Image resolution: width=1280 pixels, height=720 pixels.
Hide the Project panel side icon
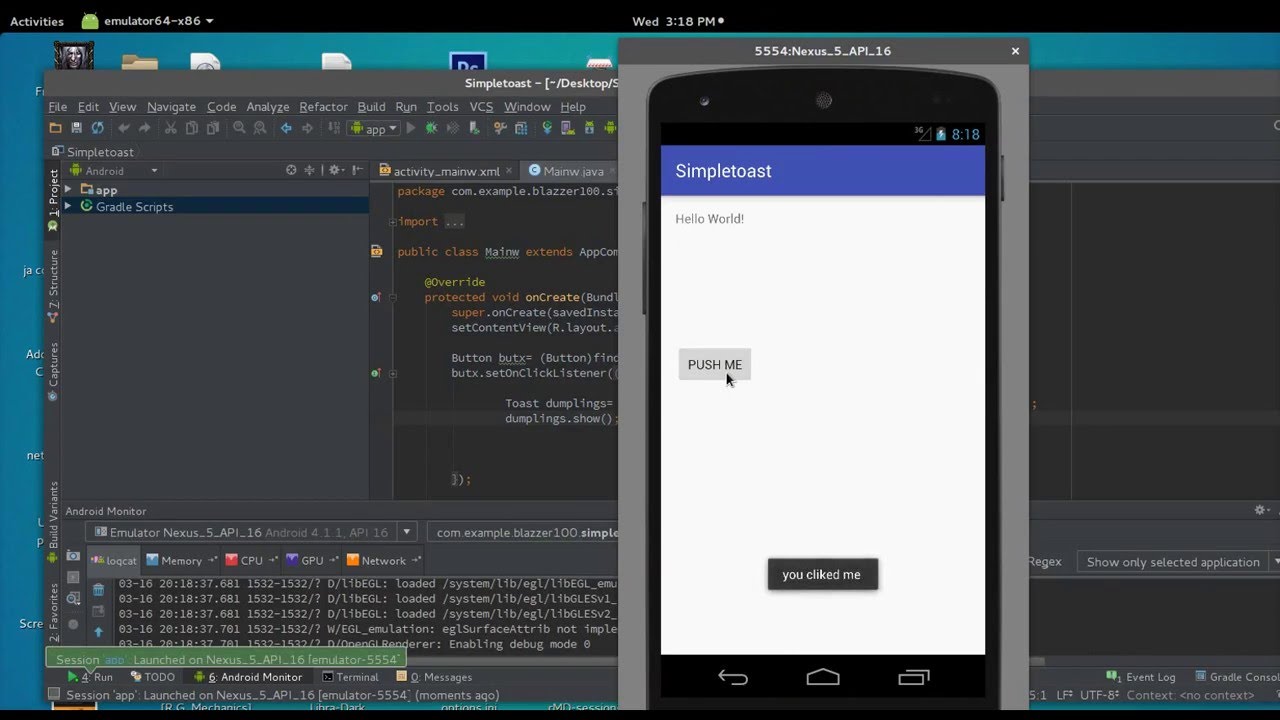[x=358, y=170]
